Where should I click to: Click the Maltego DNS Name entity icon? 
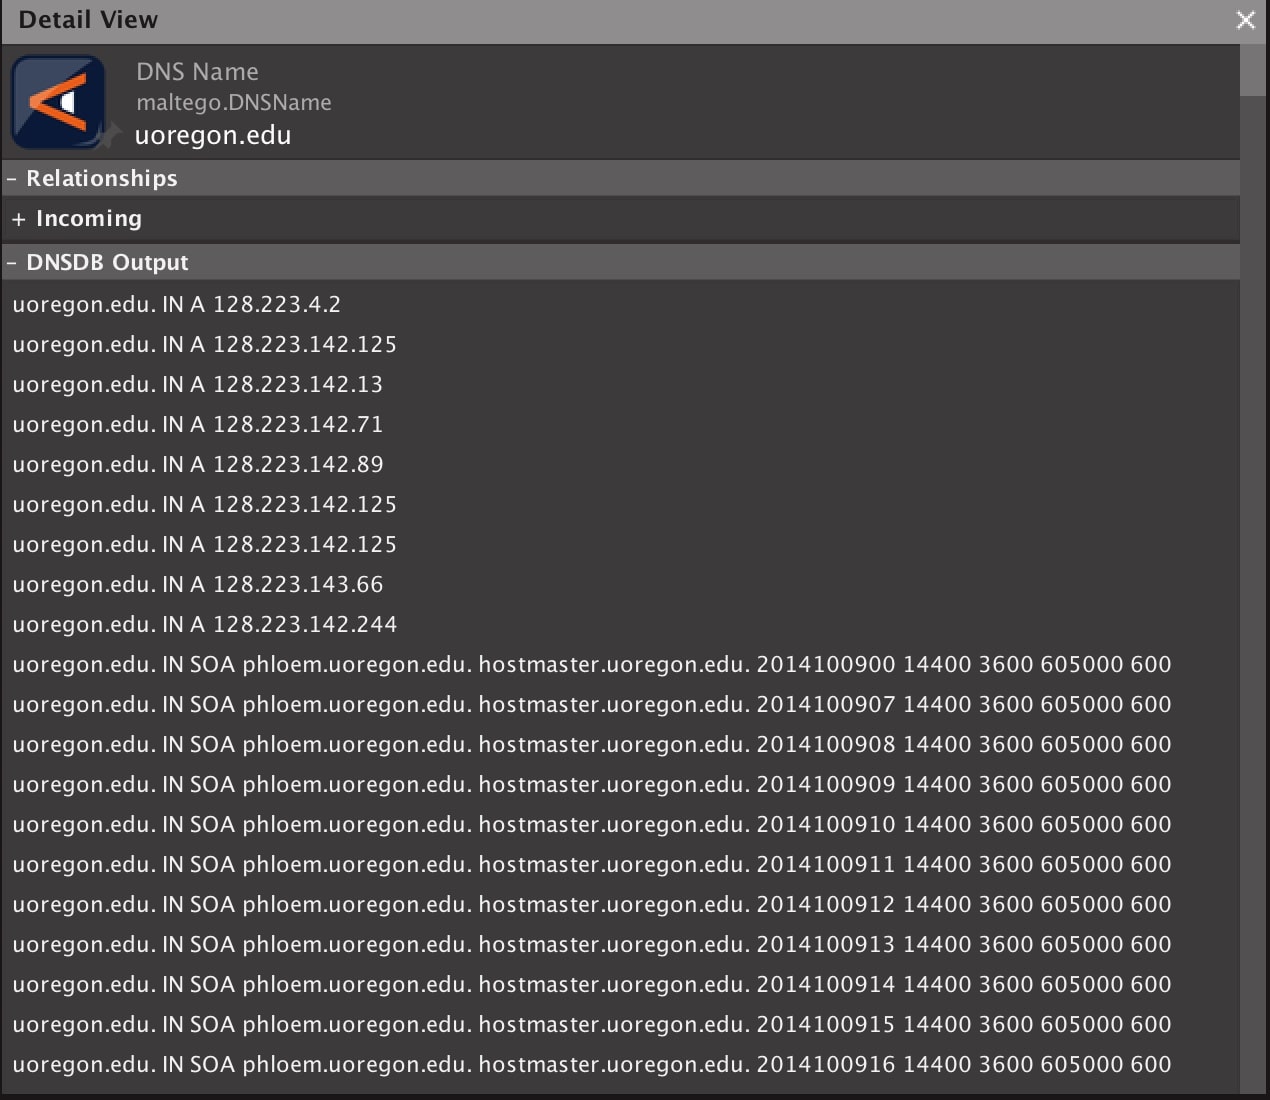pos(58,102)
